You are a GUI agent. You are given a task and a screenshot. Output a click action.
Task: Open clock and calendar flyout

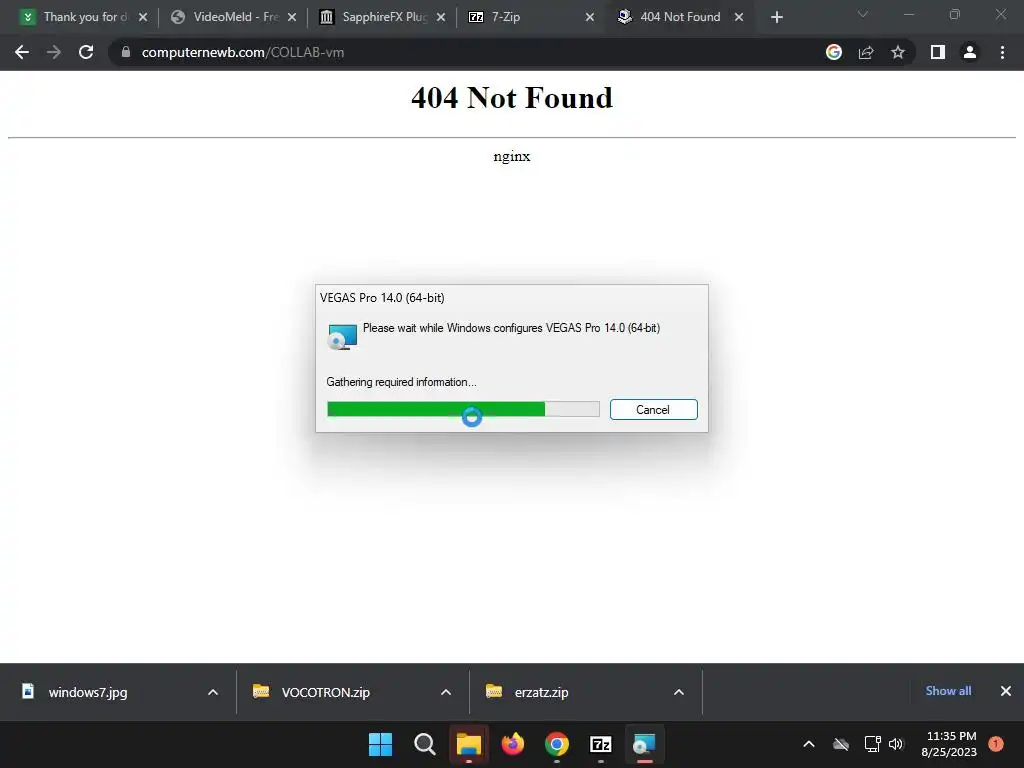(x=950, y=744)
